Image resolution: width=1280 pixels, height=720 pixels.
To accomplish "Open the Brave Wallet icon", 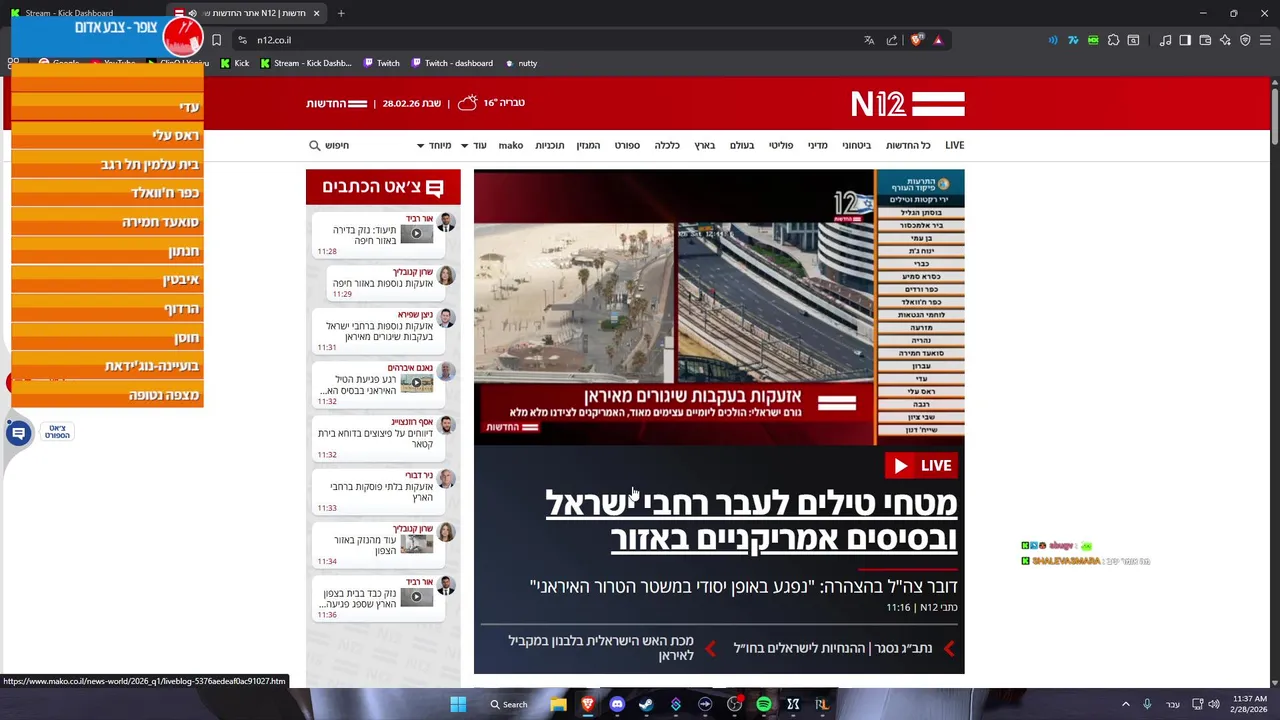I will click(1205, 40).
